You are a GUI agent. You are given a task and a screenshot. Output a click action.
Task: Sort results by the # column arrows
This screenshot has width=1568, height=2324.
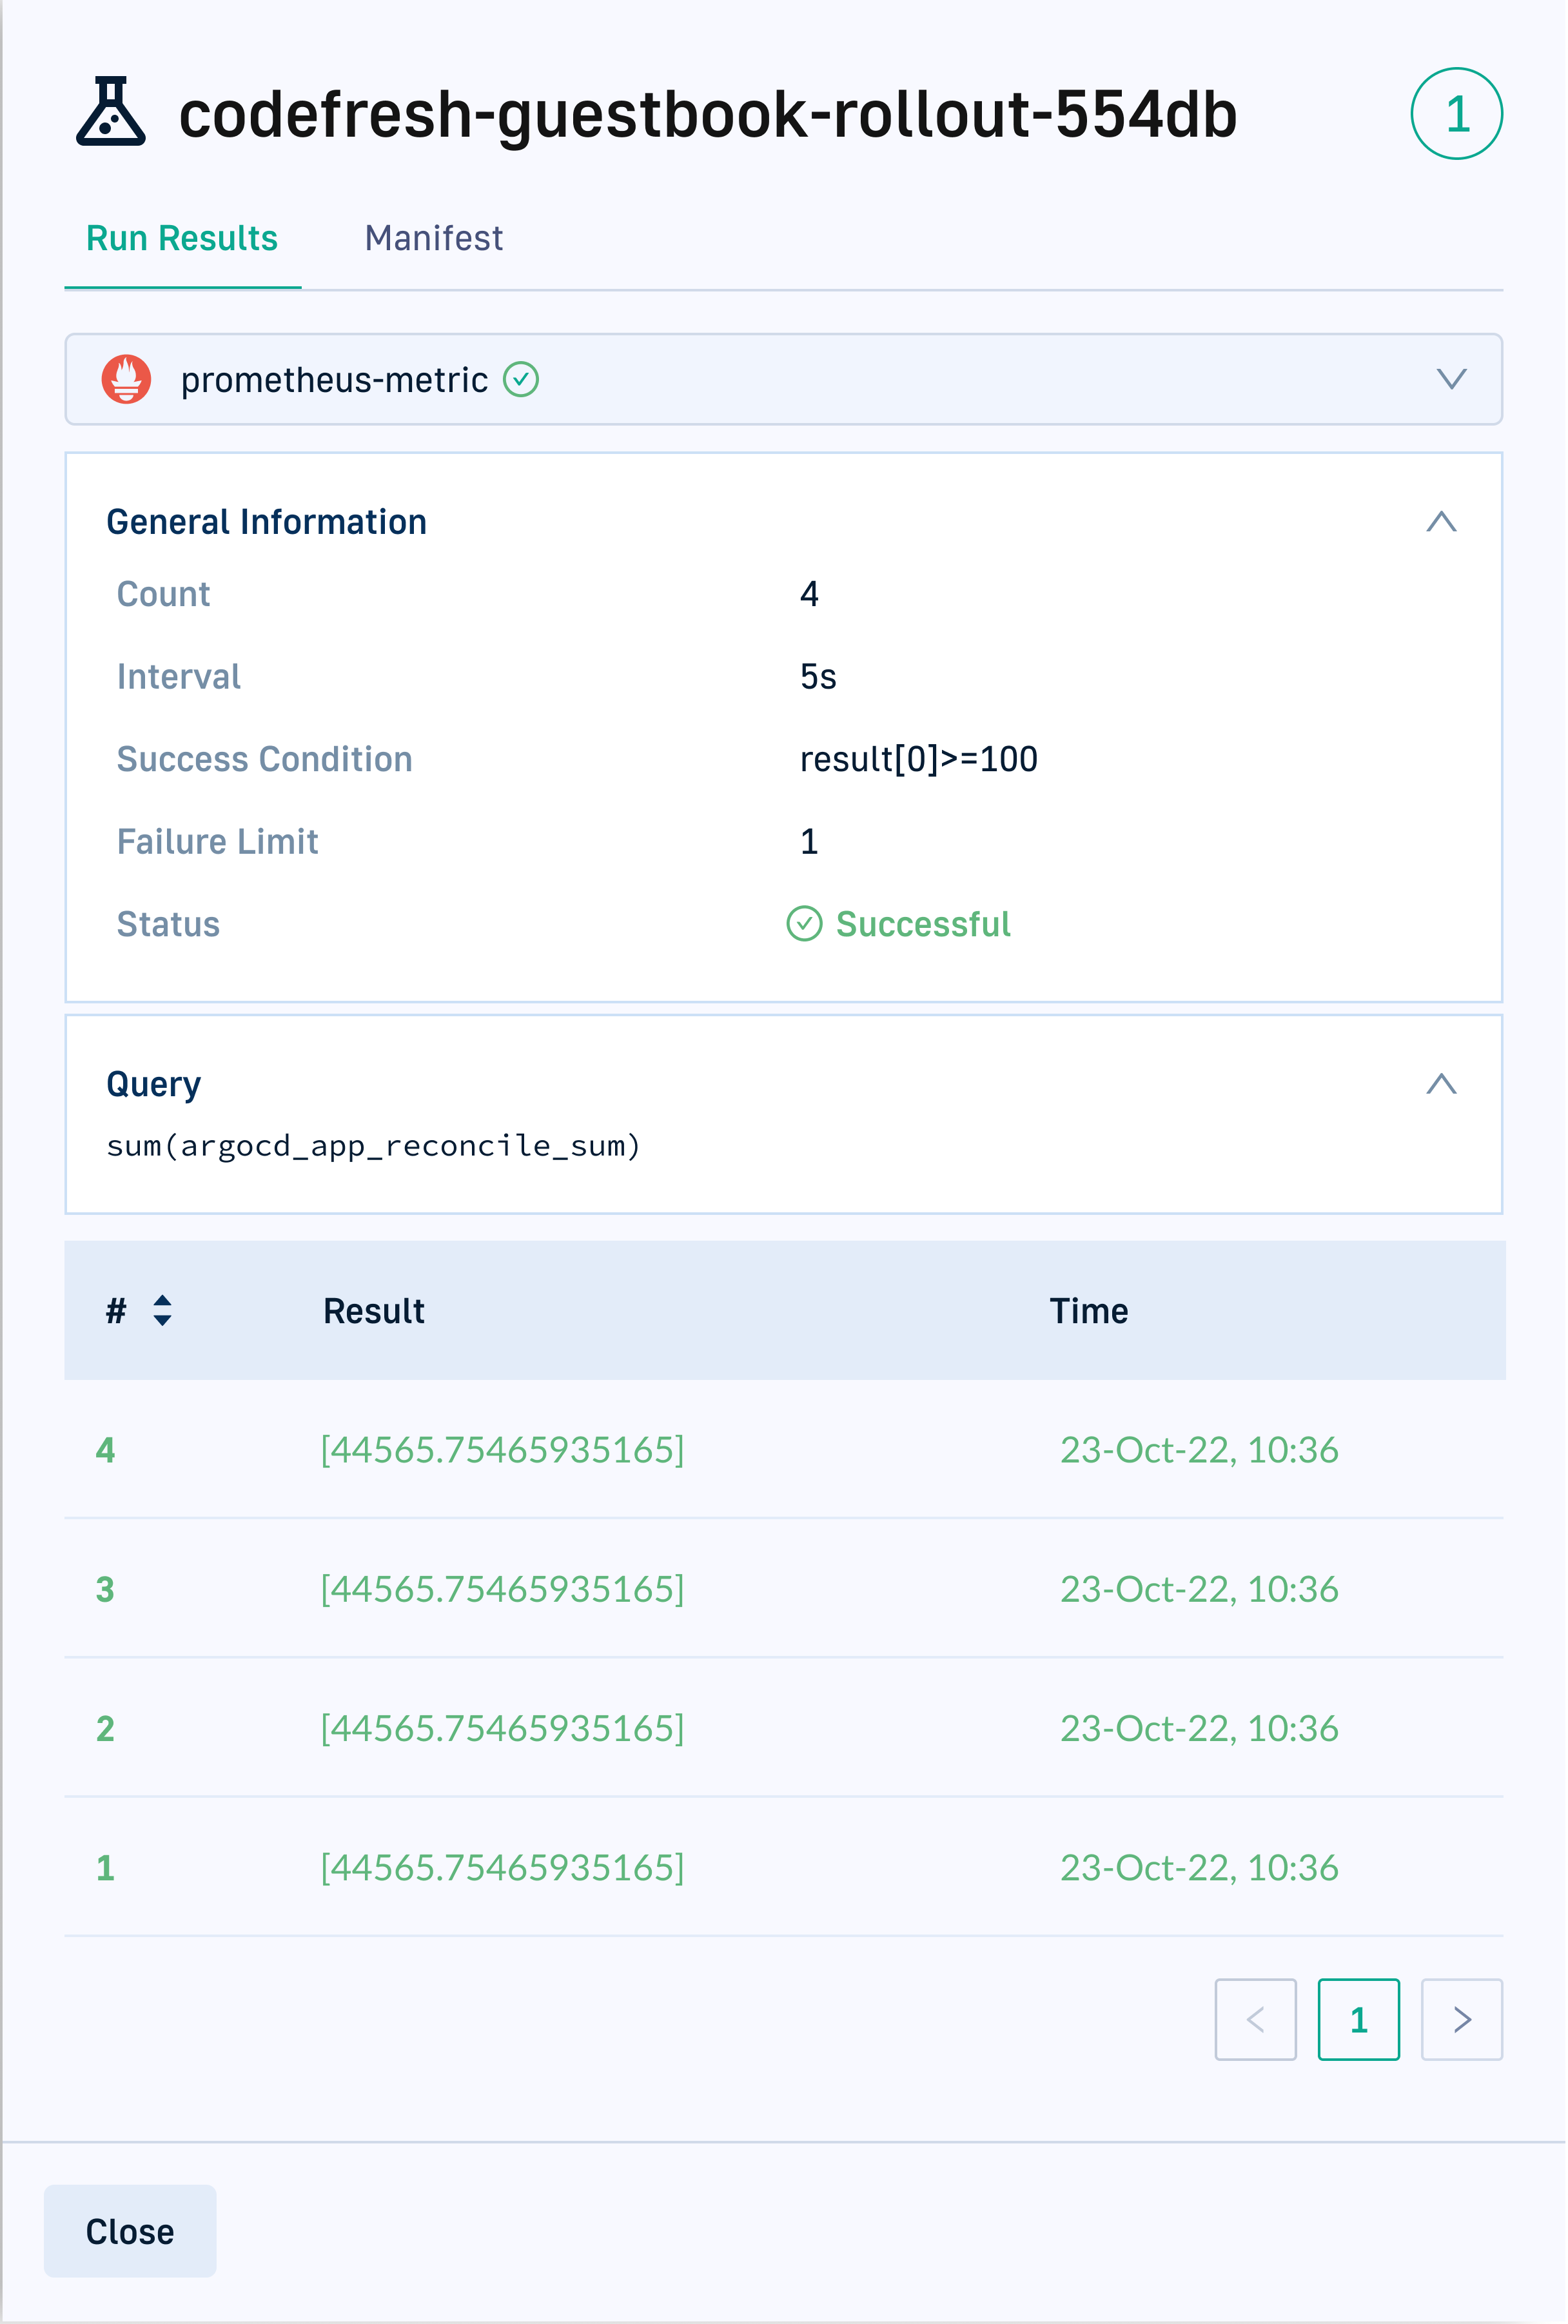click(162, 1310)
